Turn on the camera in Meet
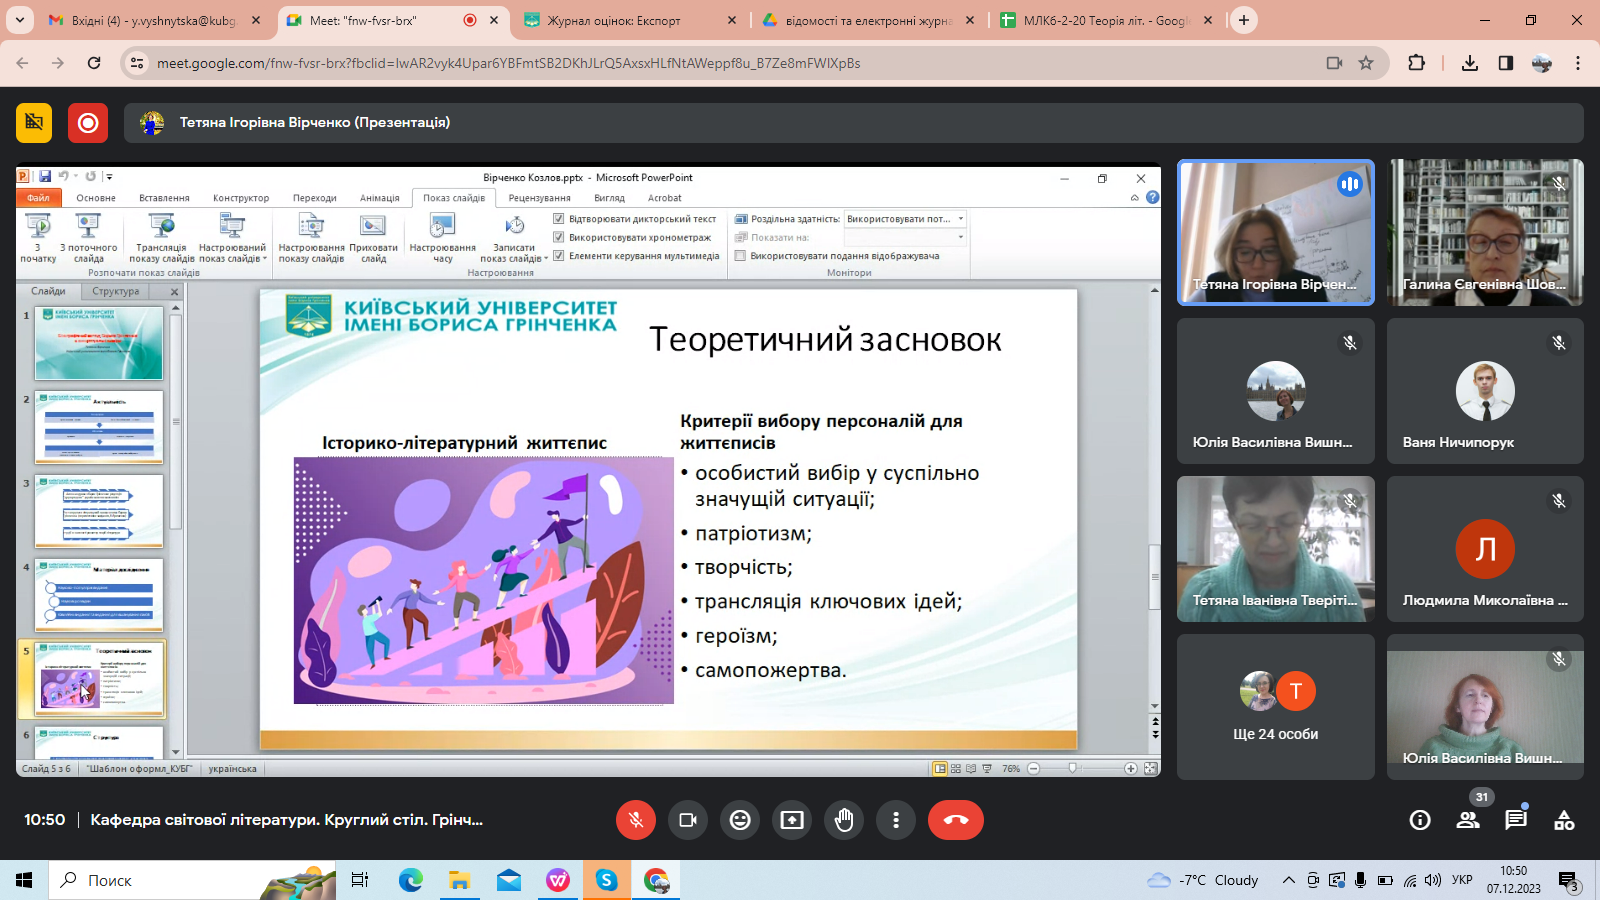The height and width of the screenshot is (900, 1600). point(688,820)
